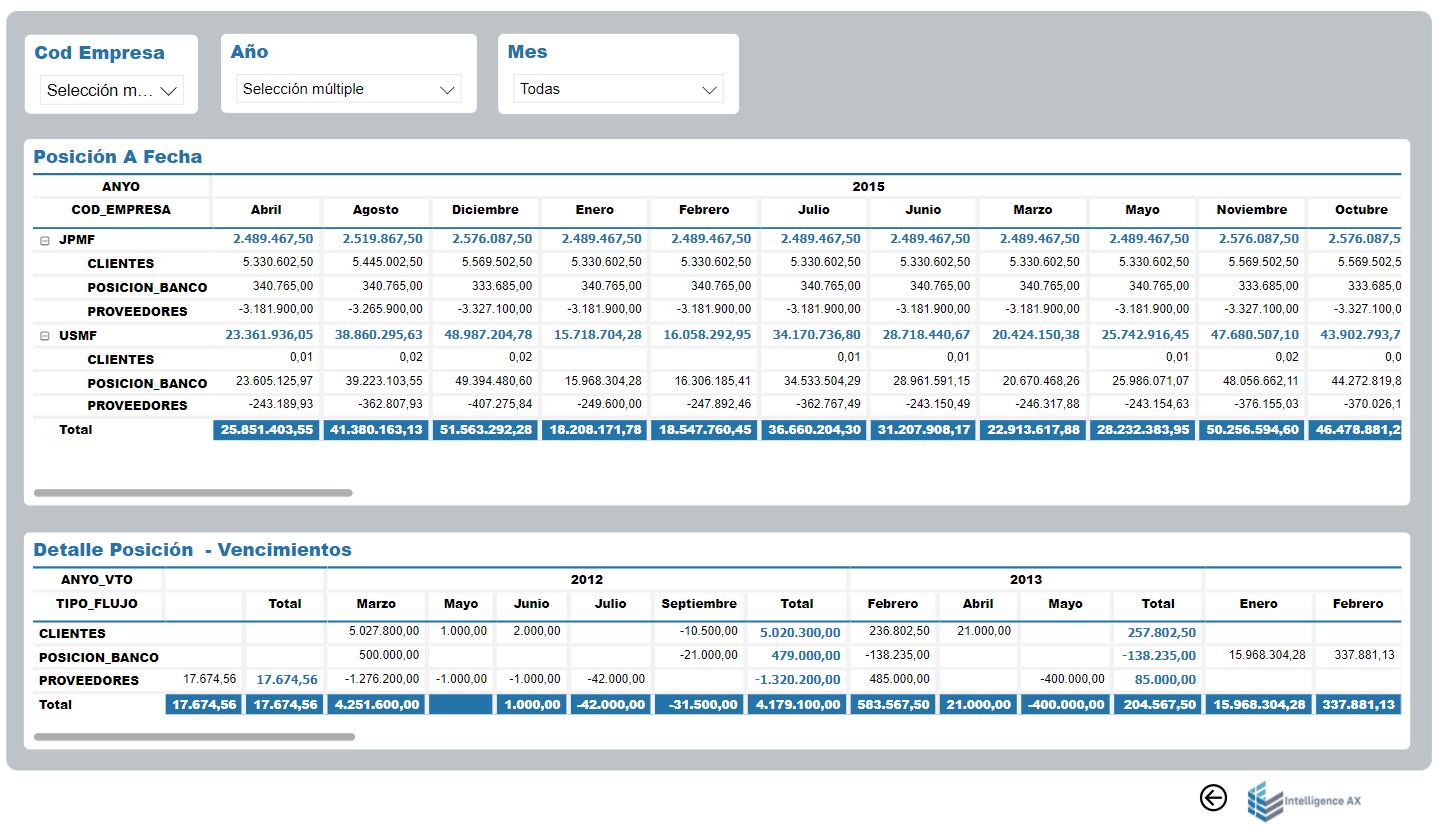
Task: Click the COD_EMPRESA header cell
Action: tap(121, 210)
